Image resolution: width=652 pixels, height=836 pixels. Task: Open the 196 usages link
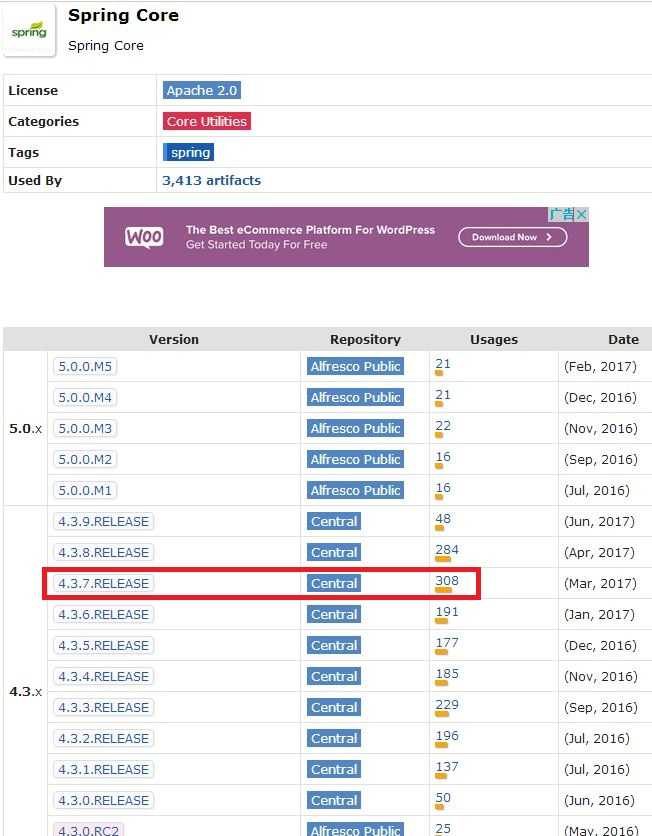coord(447,735)
